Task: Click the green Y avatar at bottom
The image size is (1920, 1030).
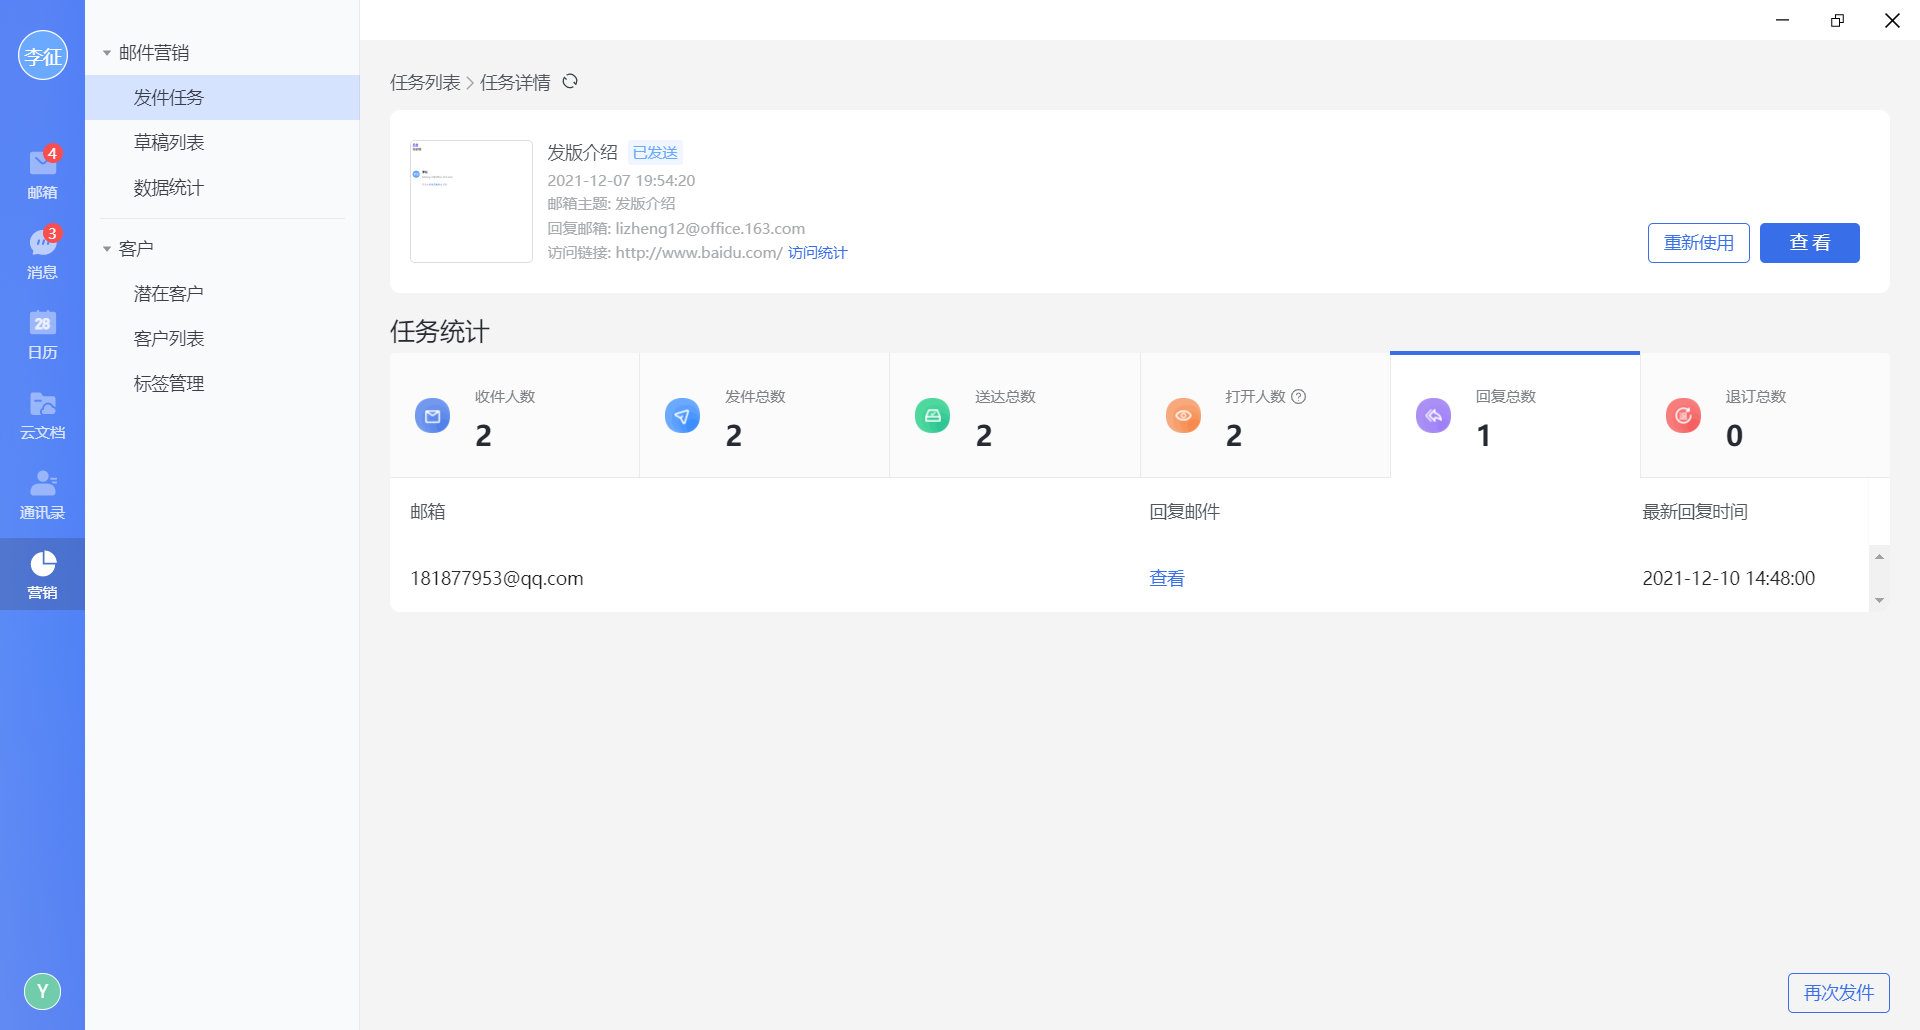Action: (x=42, y=991)
